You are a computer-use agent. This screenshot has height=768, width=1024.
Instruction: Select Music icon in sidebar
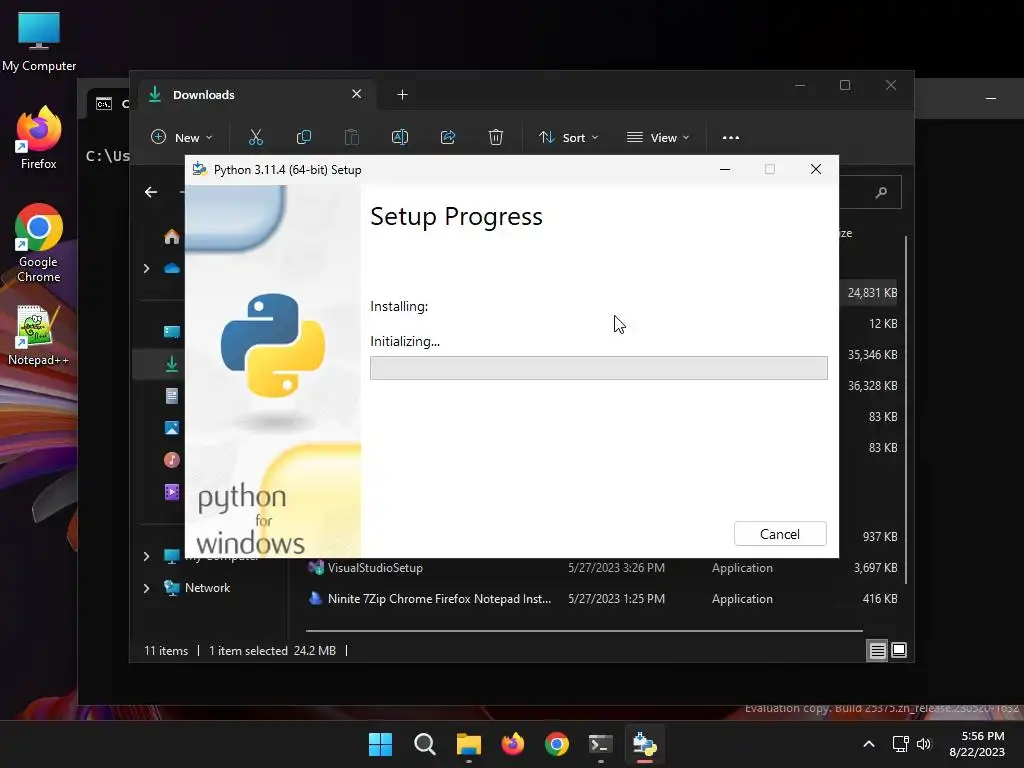tap(172, 460)
